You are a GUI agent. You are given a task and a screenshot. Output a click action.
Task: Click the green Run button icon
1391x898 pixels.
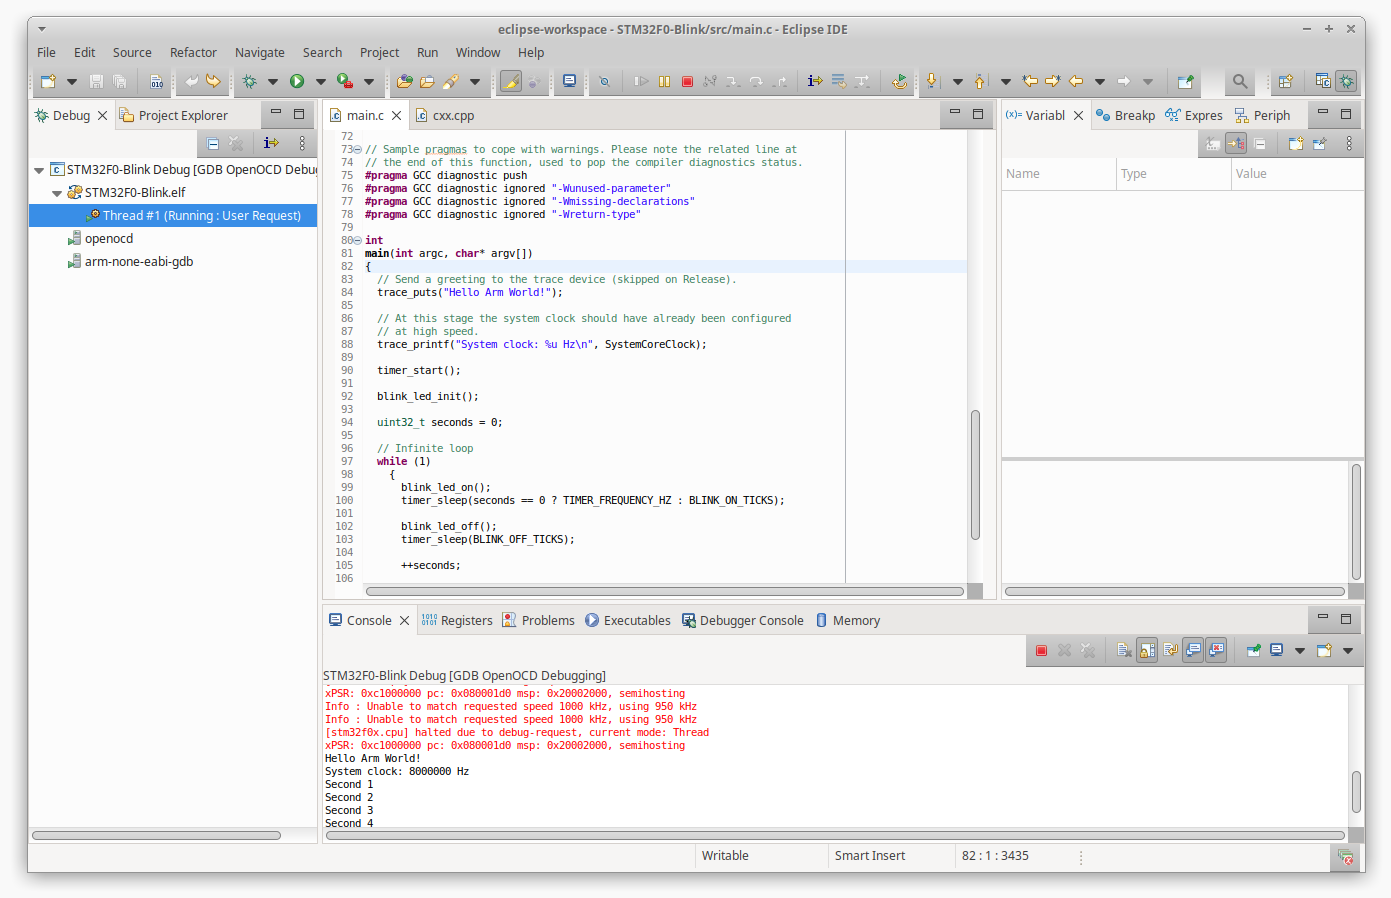pos(297,81)
